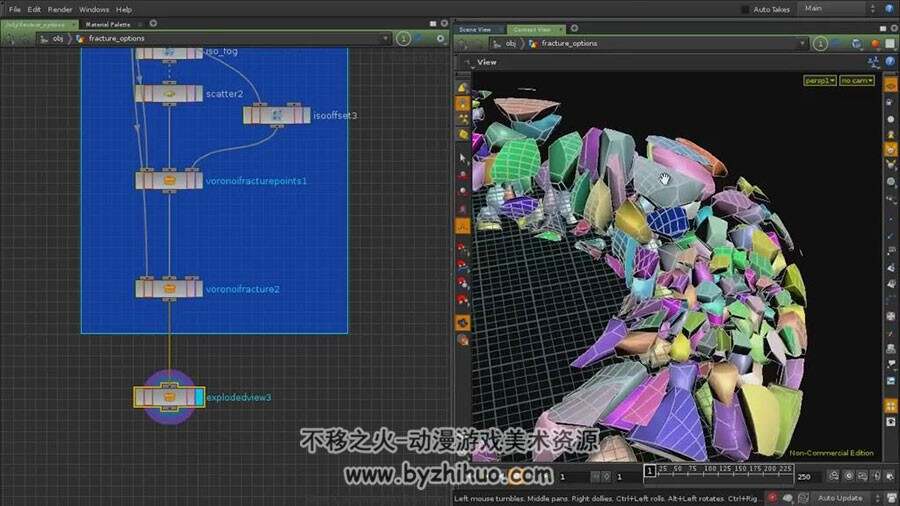This screenshot has height=506, width=900.
Task: Select the voronoifracturepoints1 node
Action: pos(169,180)
